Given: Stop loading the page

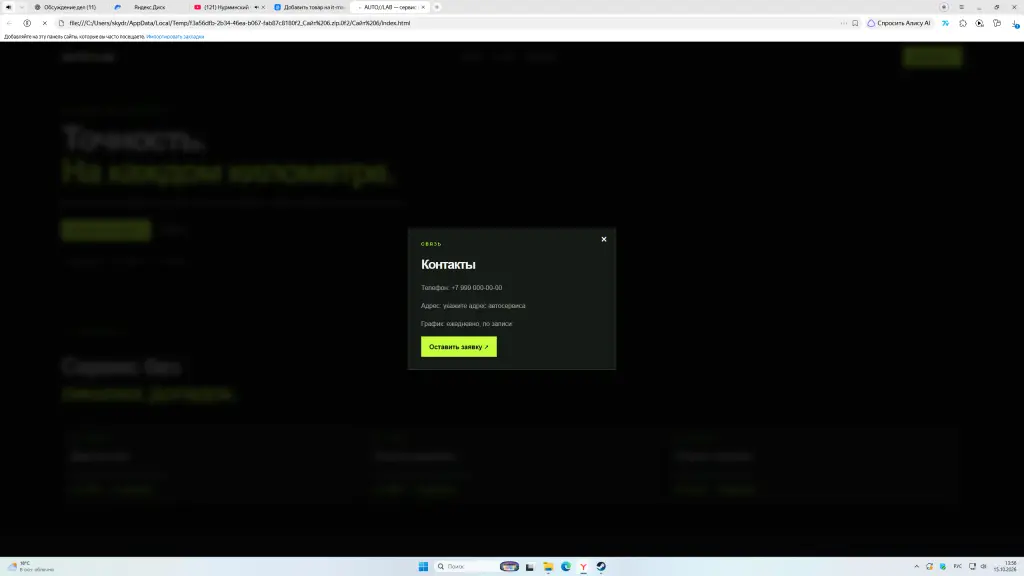Looking at the screenshot, I should [44, 23].
